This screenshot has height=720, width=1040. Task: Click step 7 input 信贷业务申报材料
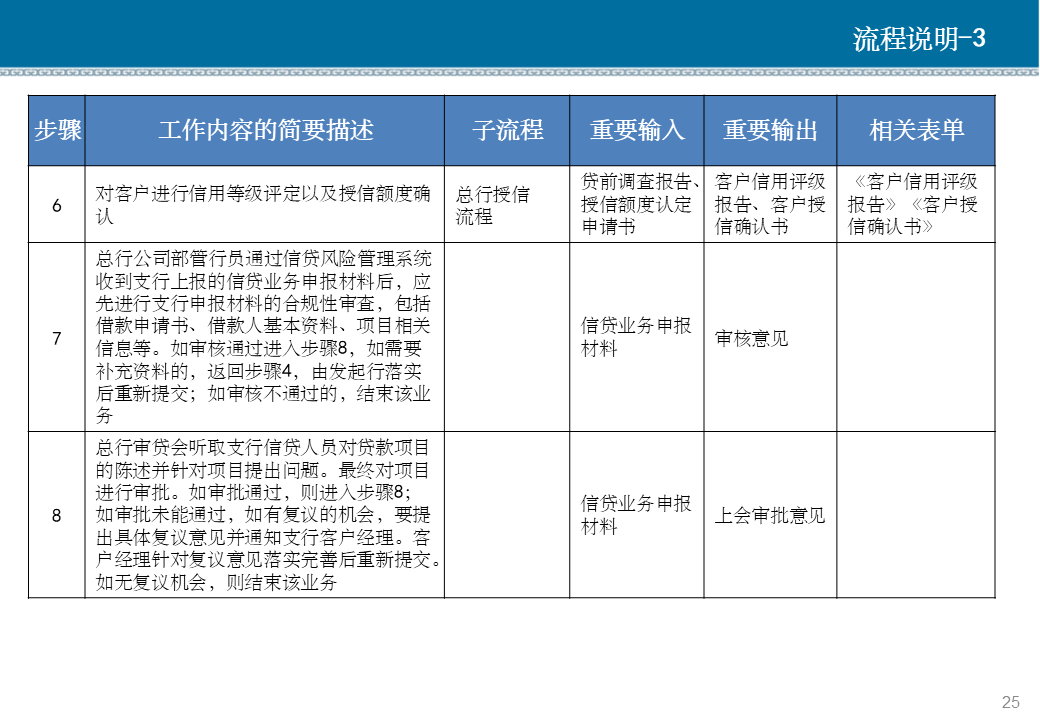pyautogui.click(x=636, y=337)
